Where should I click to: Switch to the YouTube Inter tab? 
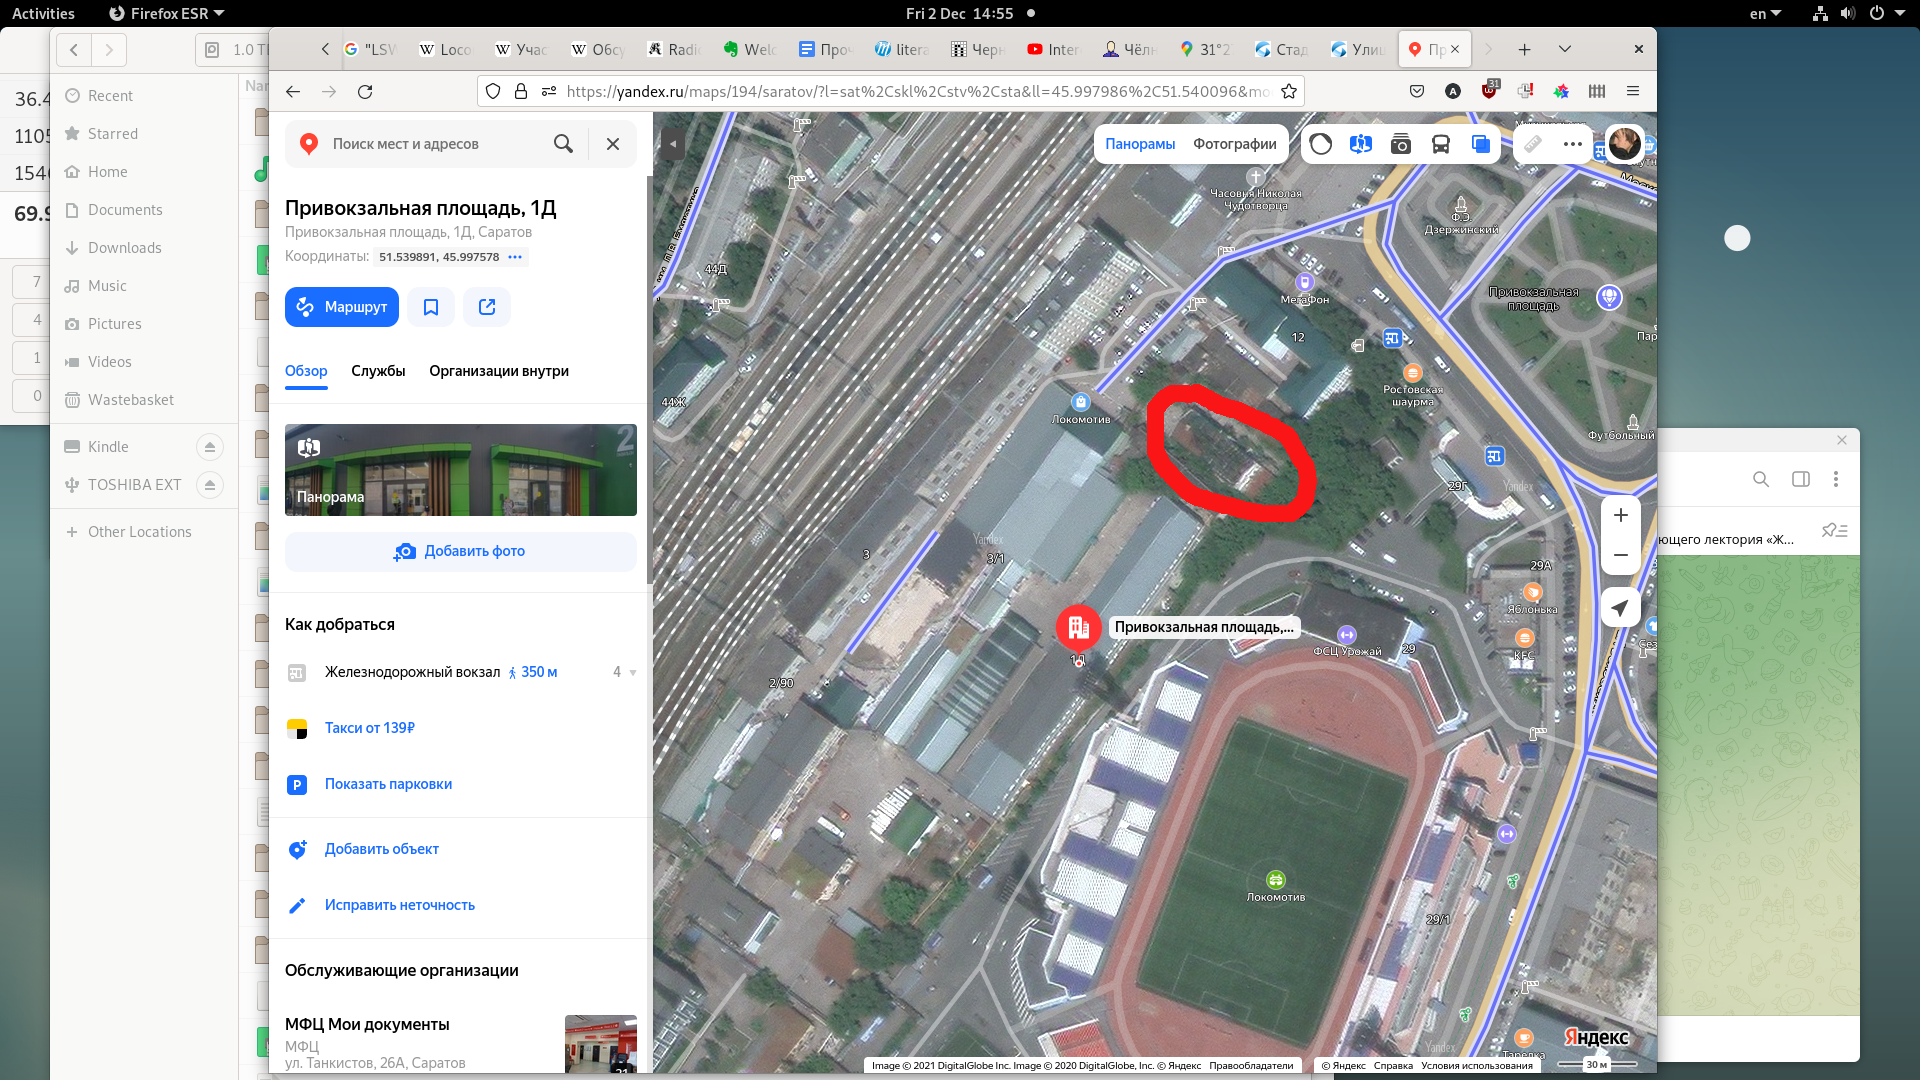pyautogui.click(x=1055, y=49)
